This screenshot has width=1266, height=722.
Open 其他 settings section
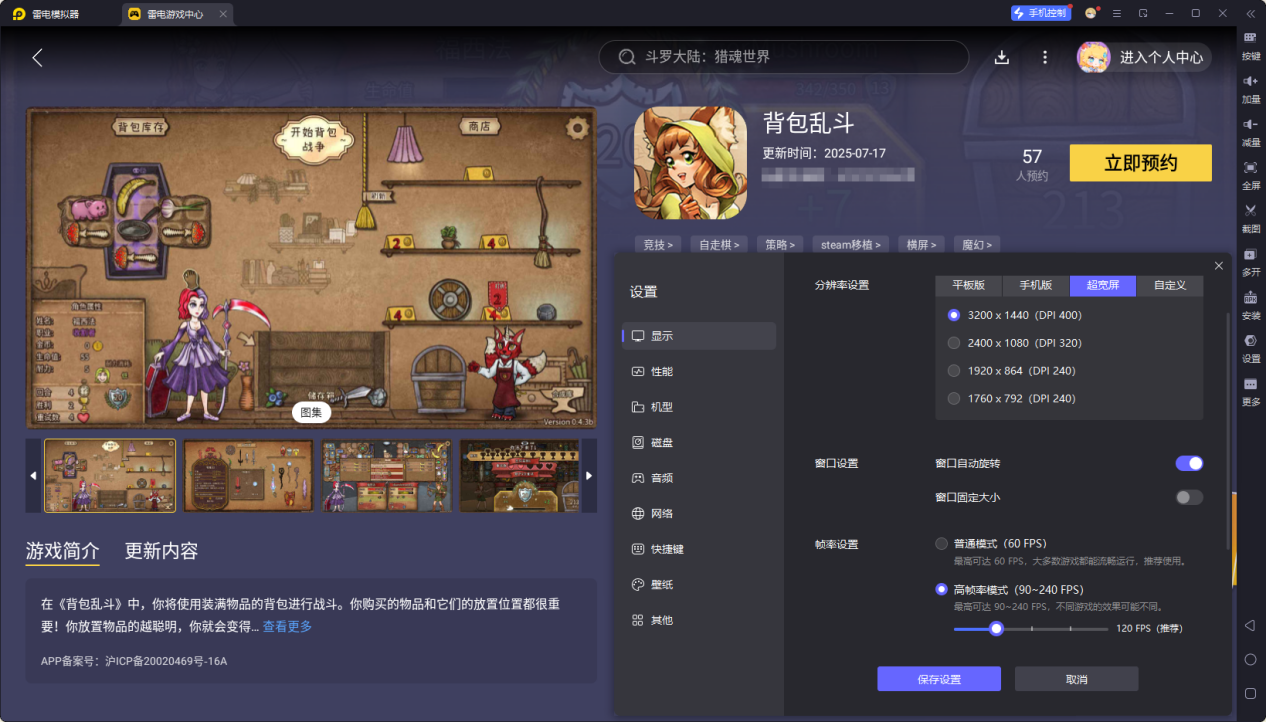point(699,620)
